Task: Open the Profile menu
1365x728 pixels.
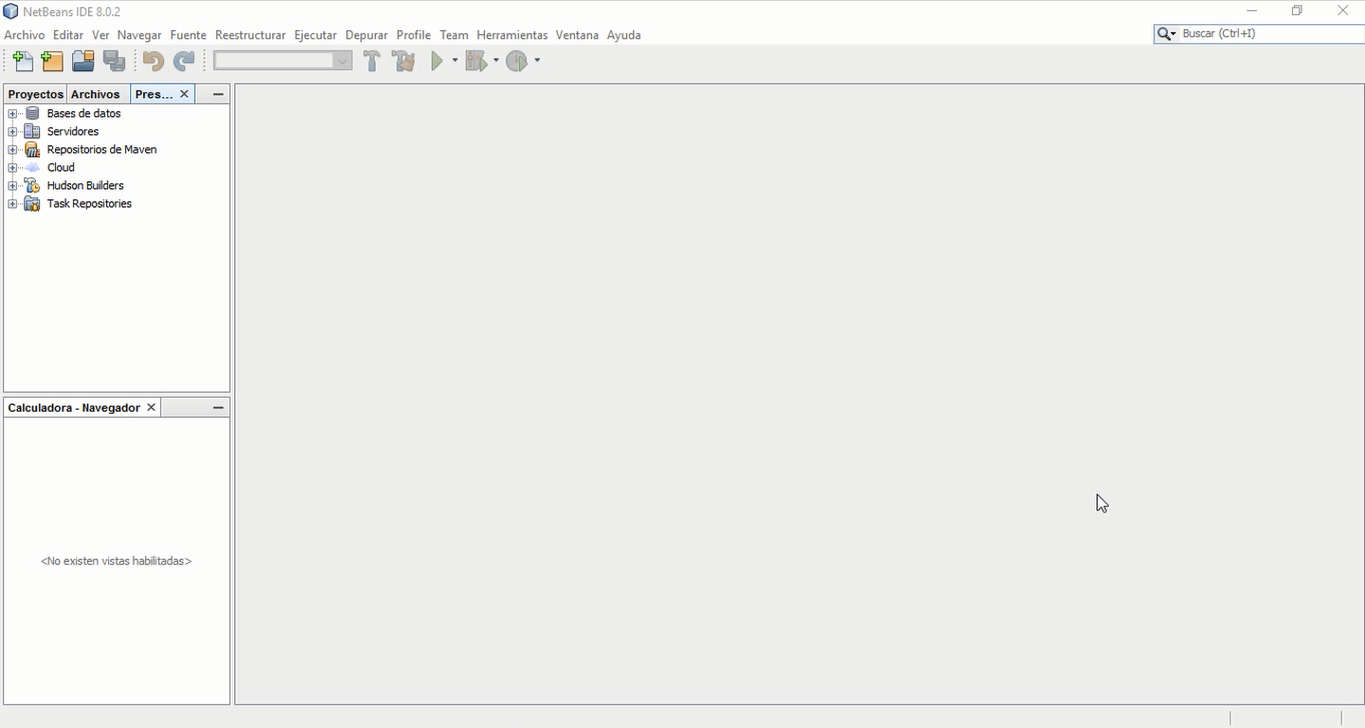Action: [413, 35]
